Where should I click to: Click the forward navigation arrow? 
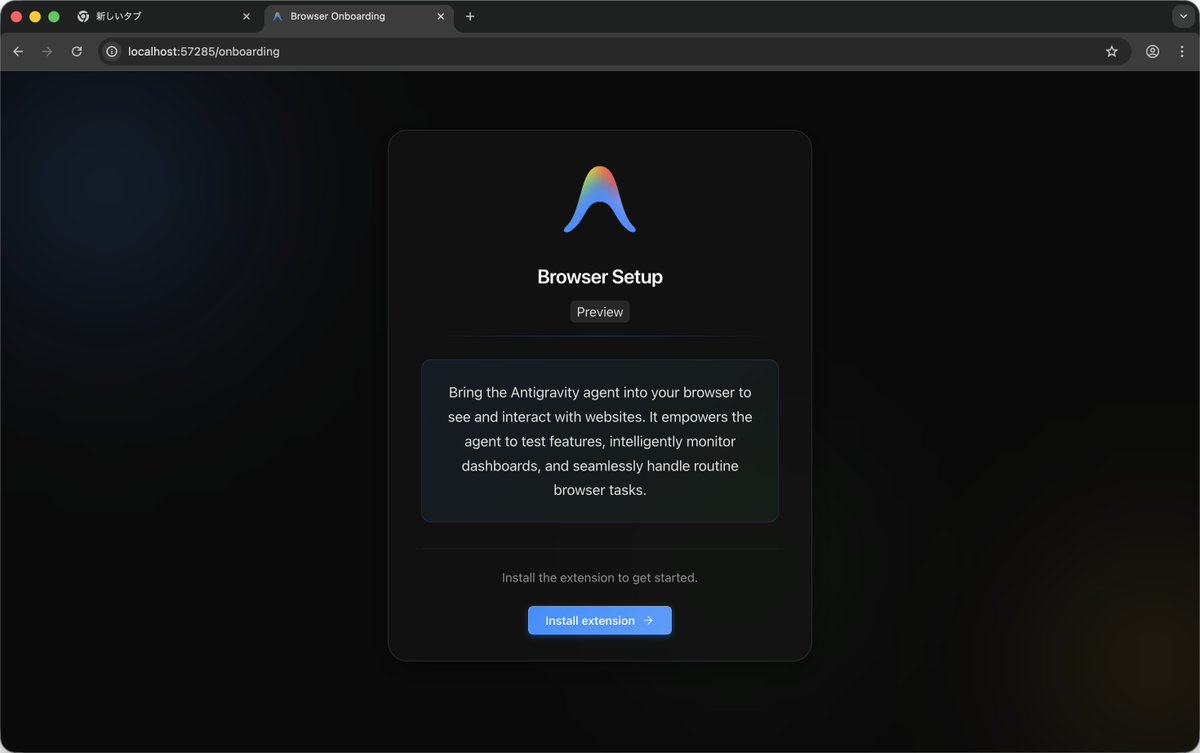coord(47,51)
